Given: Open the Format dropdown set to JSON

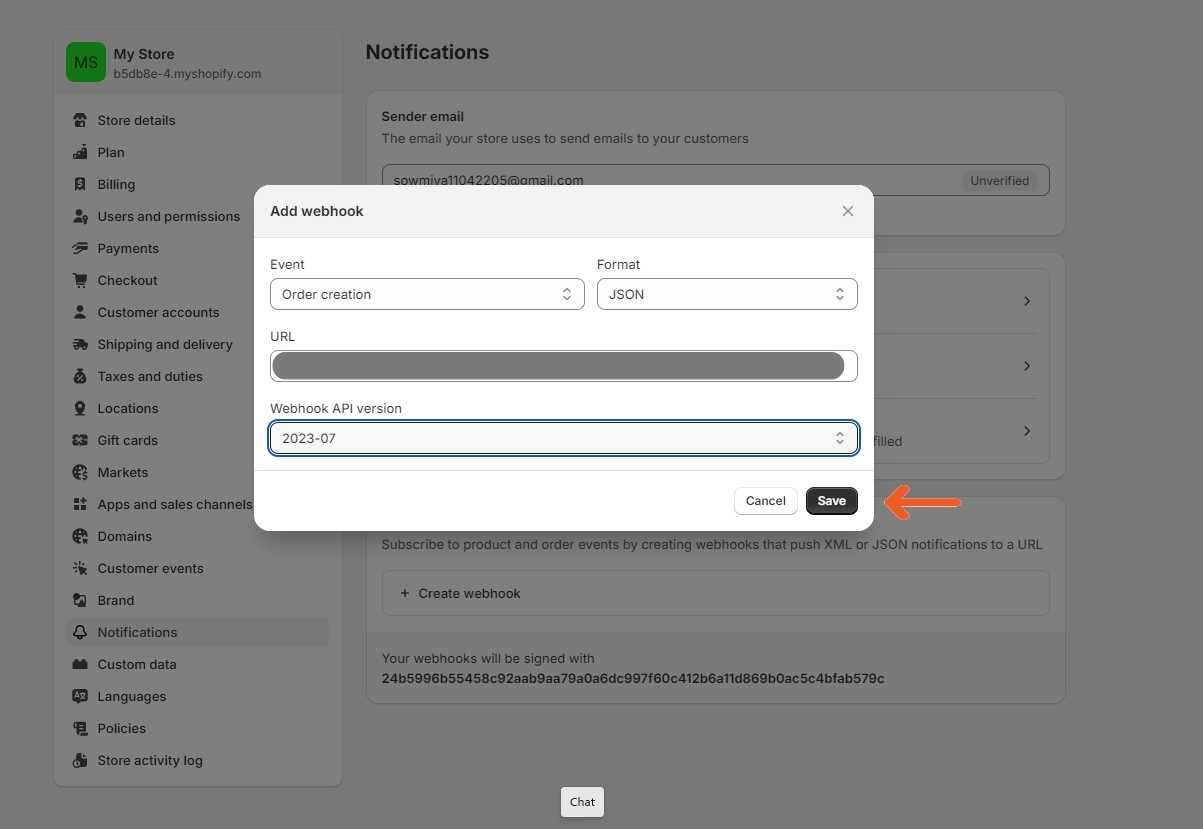Looking at the screenshot, I should (x=726, y=294).
